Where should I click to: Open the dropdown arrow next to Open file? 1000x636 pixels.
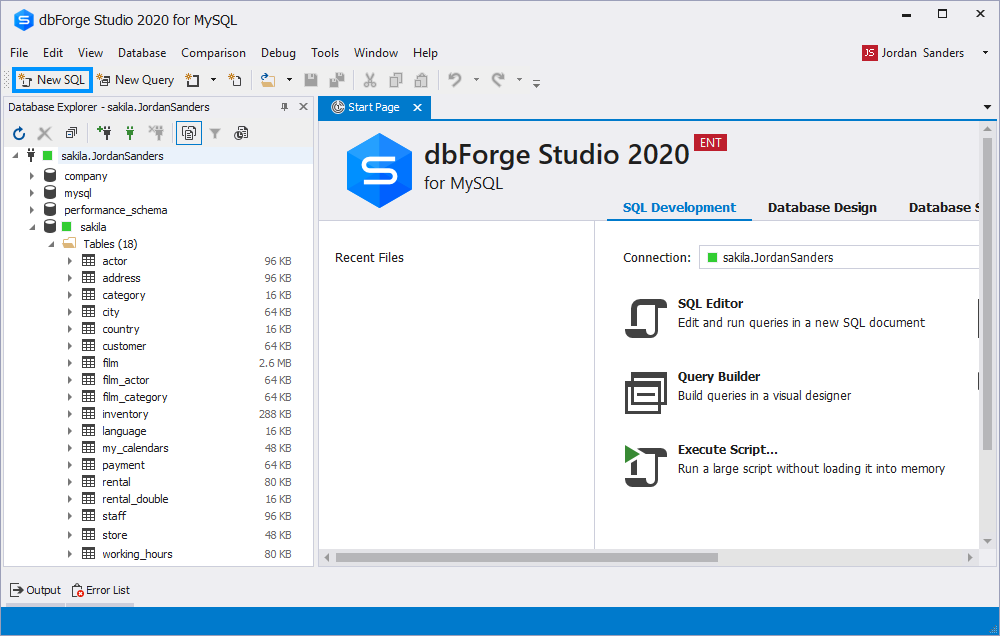click(289, 80)
